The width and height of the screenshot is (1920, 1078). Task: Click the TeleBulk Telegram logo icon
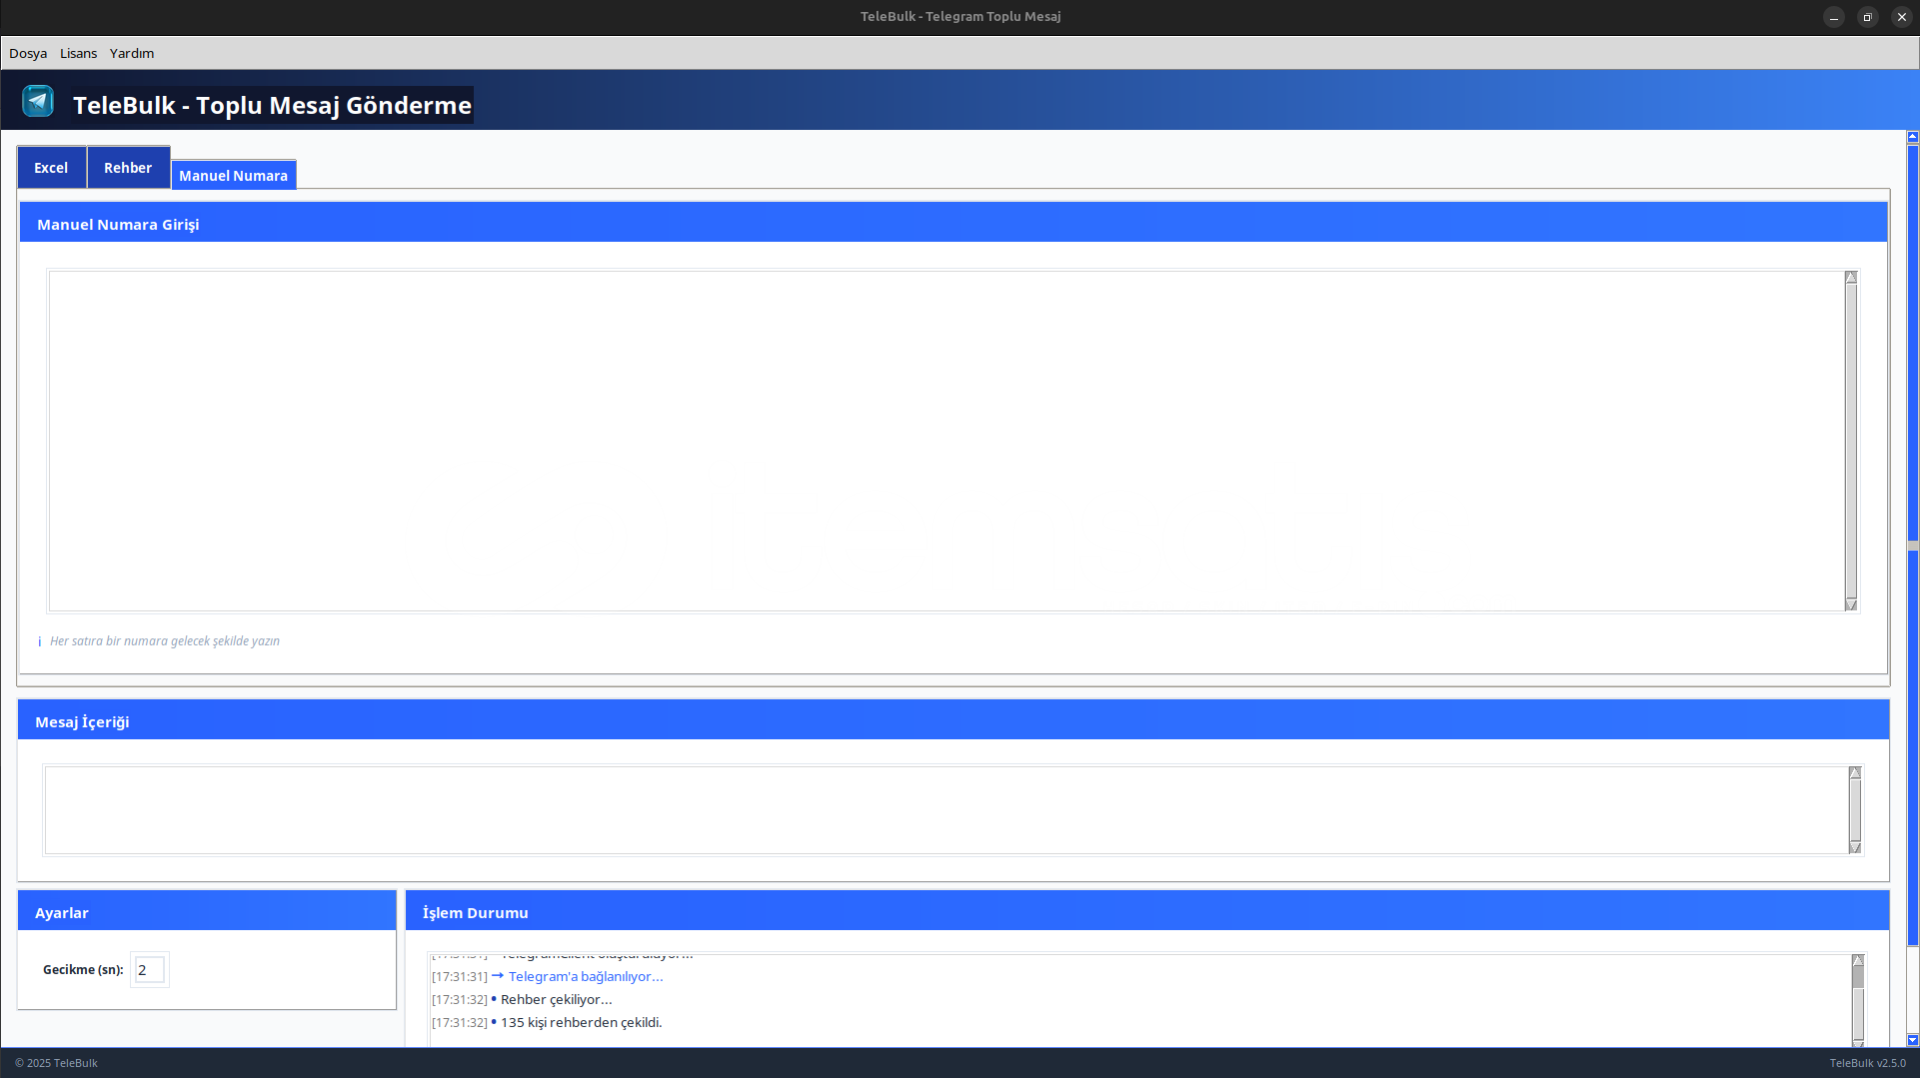[x=38, y=101]
